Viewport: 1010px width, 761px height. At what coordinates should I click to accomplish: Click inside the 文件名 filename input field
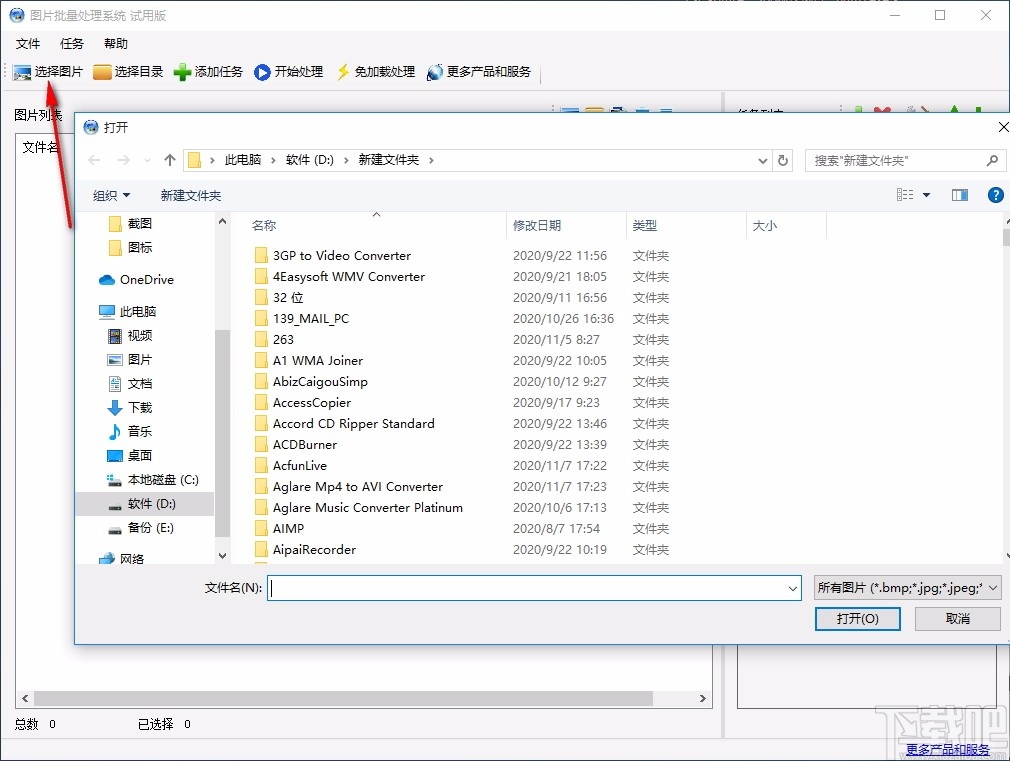[x=500, y=588]
